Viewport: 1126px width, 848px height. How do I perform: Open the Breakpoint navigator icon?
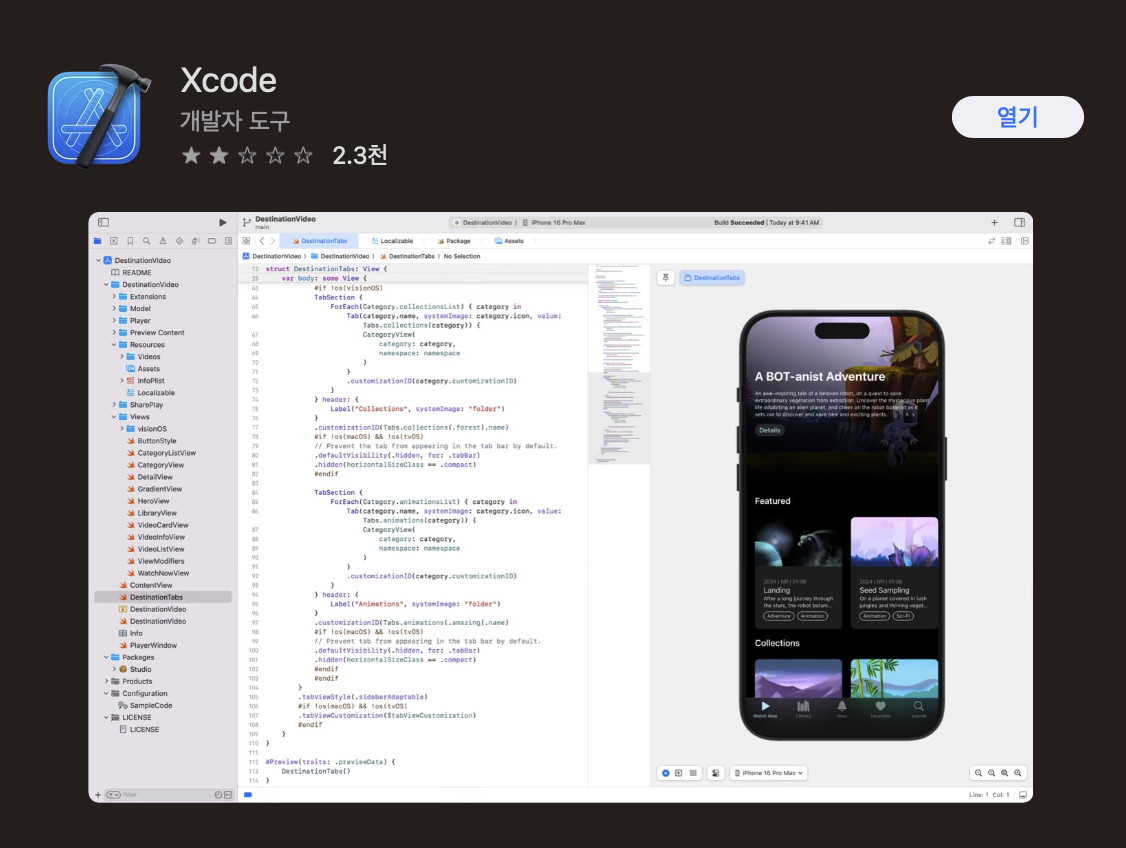point(212,241)
